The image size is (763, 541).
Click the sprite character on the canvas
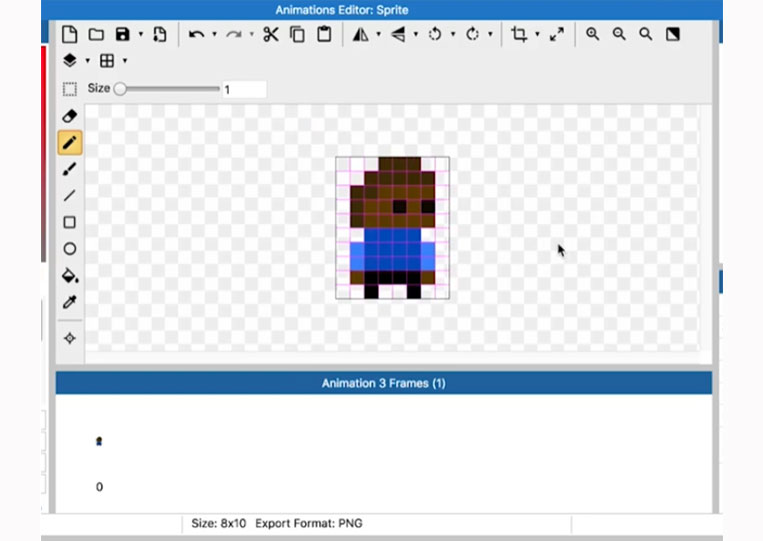[392, 228]
